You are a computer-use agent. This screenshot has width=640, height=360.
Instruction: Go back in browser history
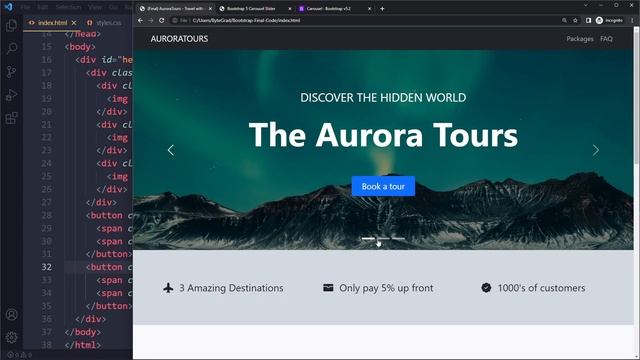pyautogui.click(x=140, y=20)
